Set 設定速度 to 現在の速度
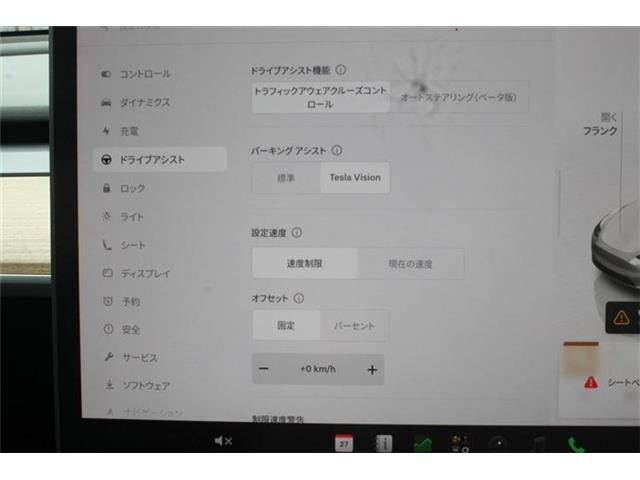Screen dimensions: 640x480 (x=411, y=264)
